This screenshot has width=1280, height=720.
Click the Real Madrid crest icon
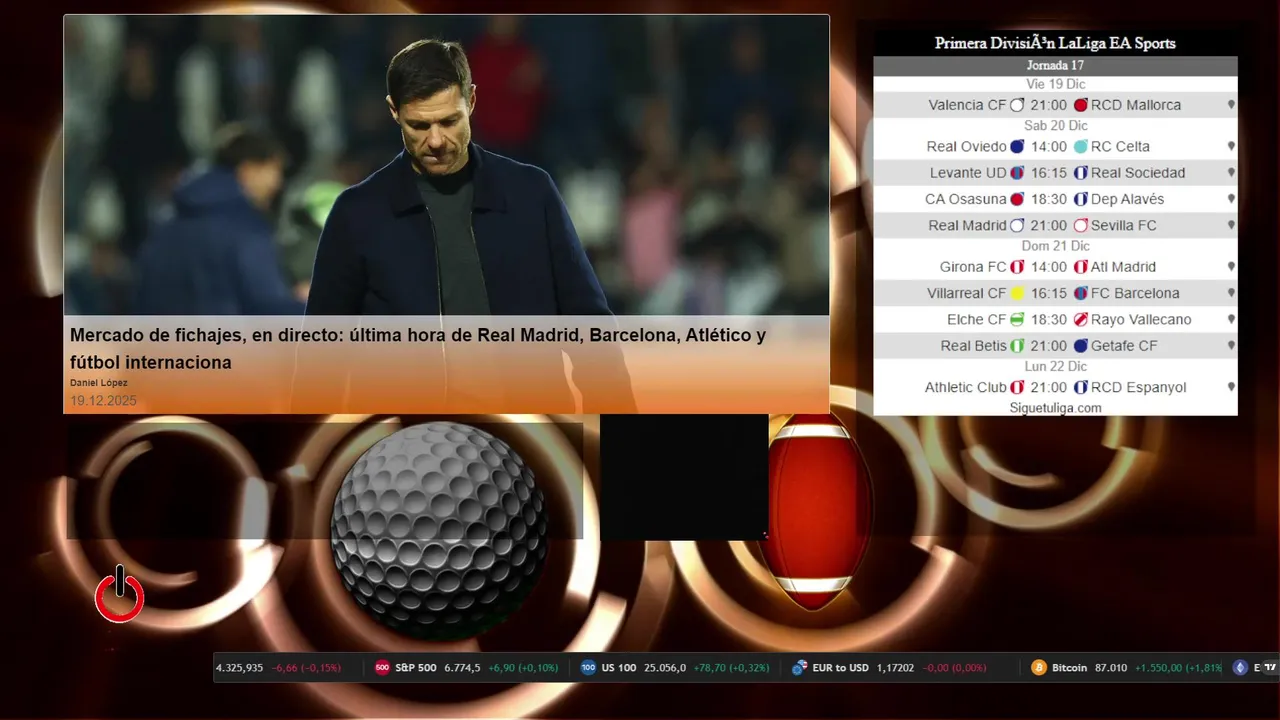coord(1017,226)
